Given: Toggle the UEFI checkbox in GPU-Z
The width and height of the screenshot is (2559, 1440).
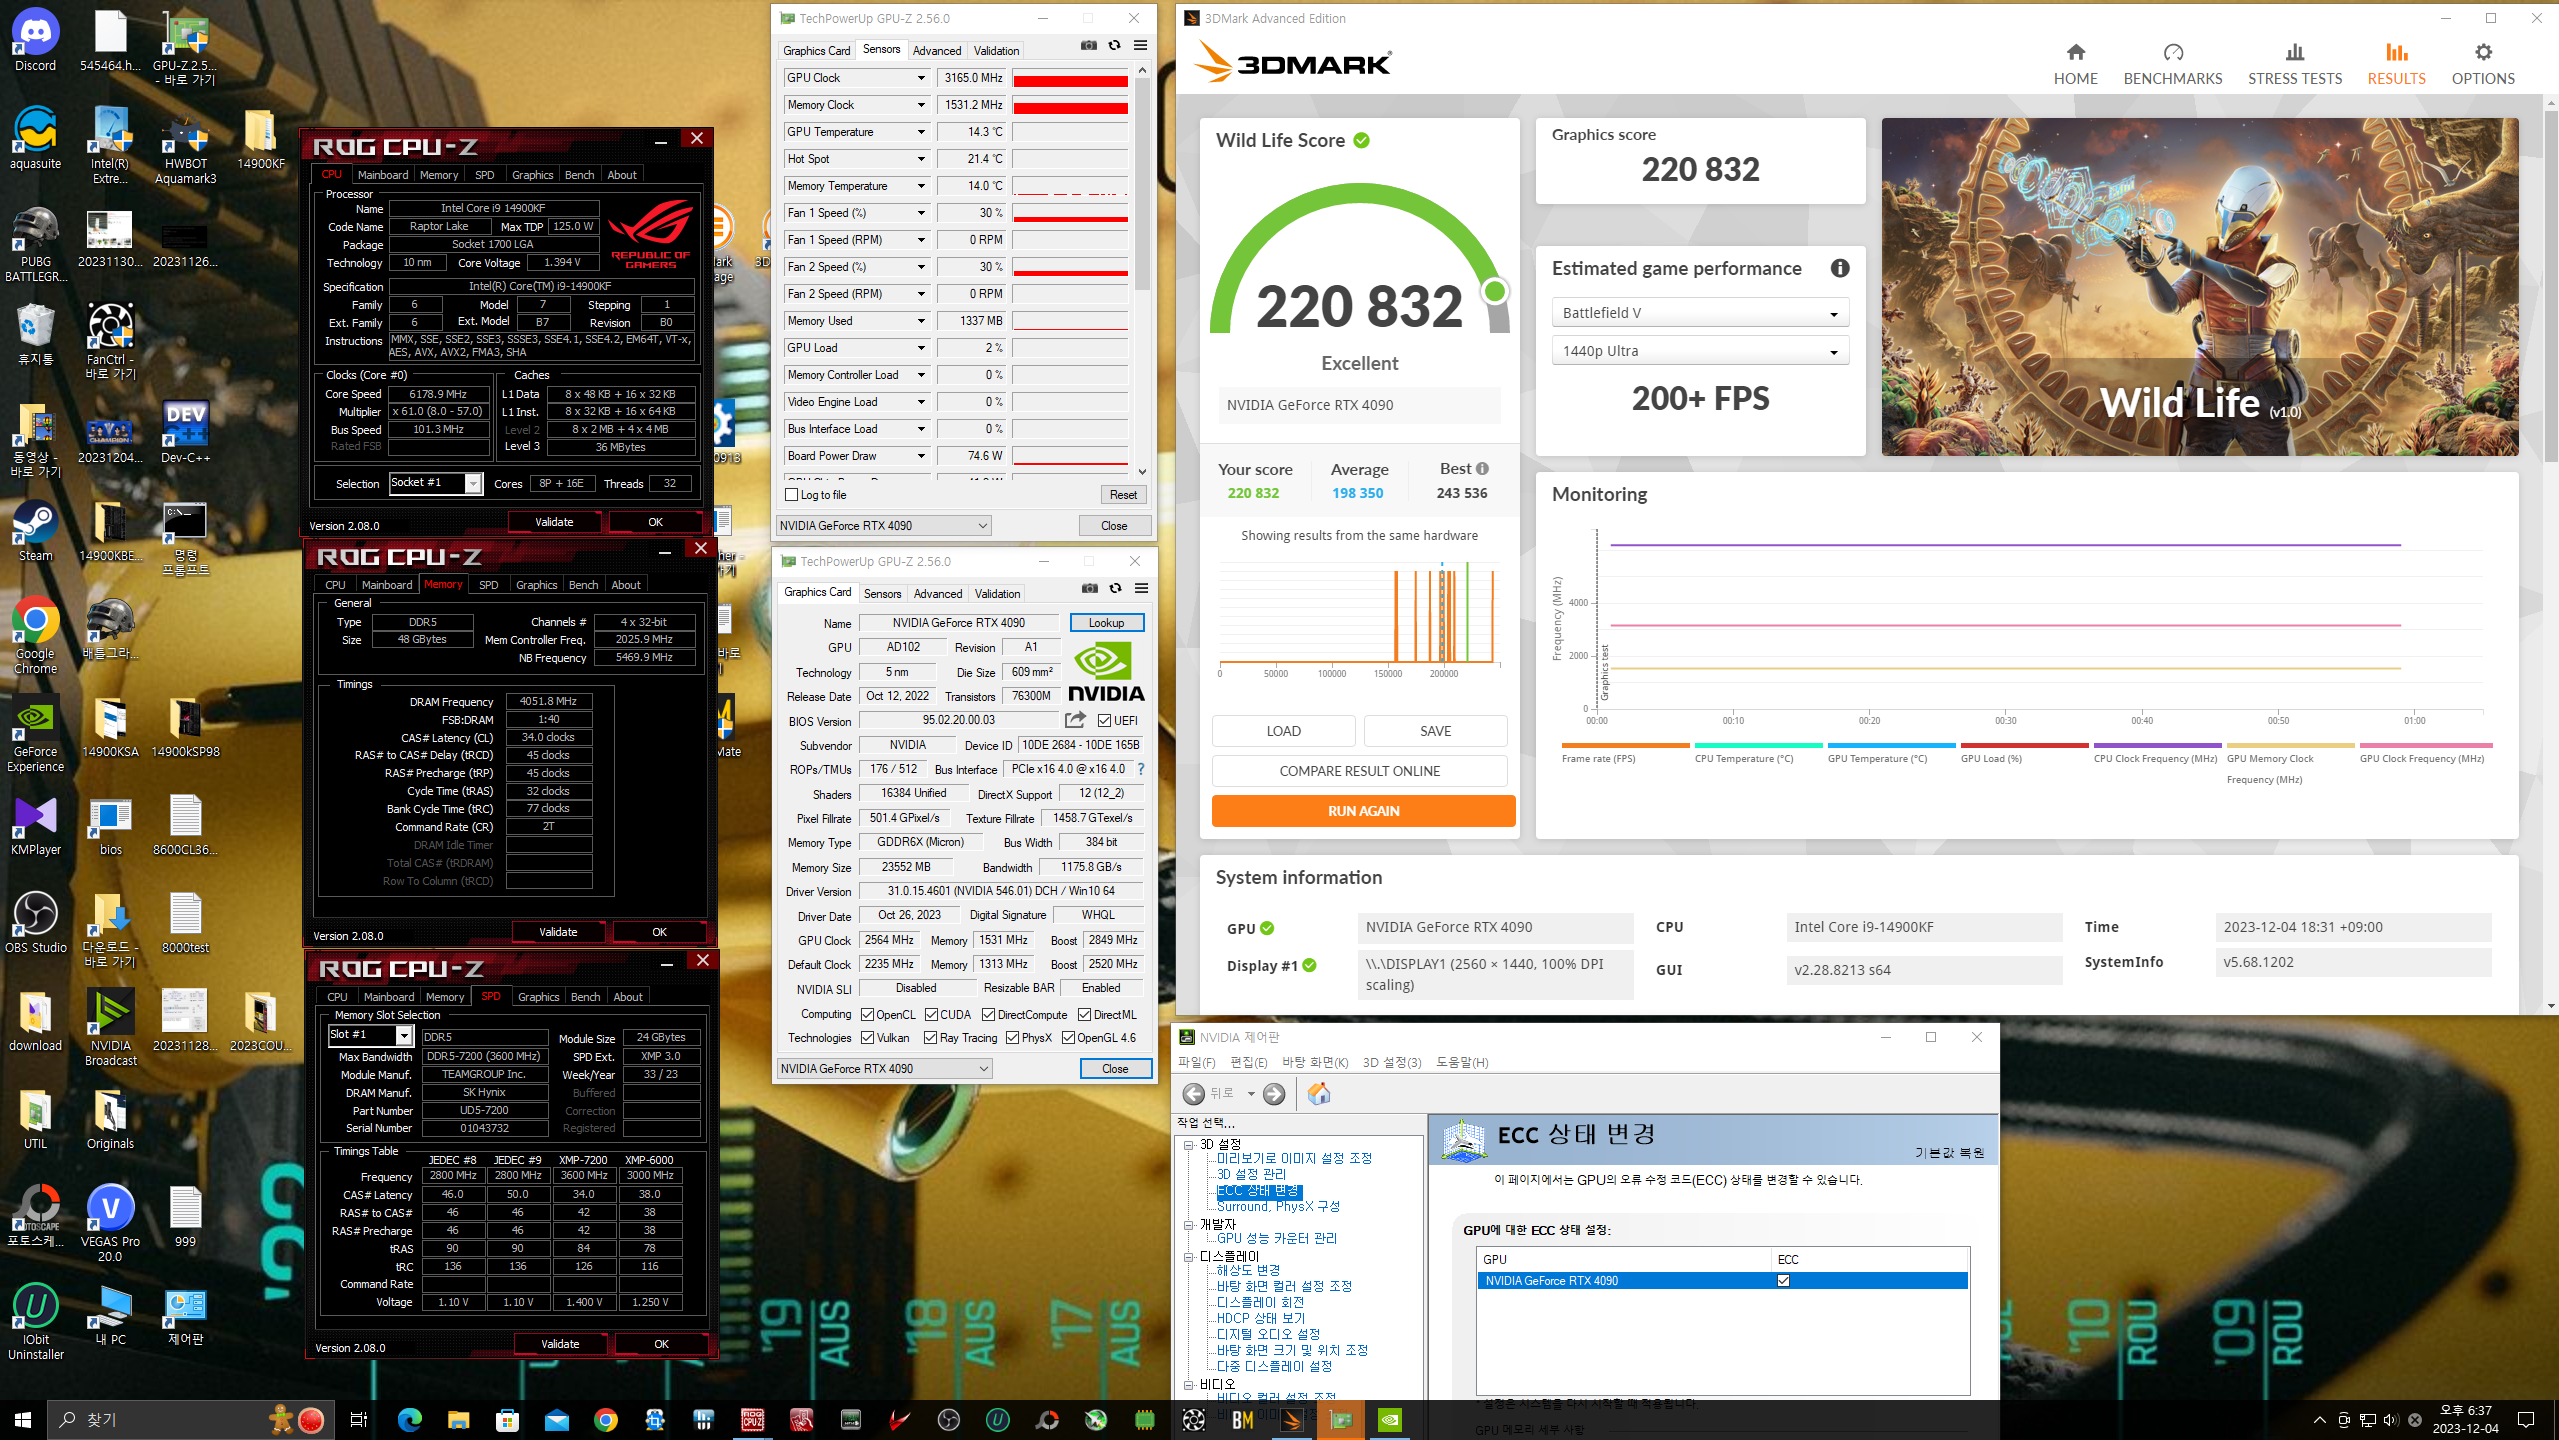Looking at the screenshot, I should (1104, 720).
